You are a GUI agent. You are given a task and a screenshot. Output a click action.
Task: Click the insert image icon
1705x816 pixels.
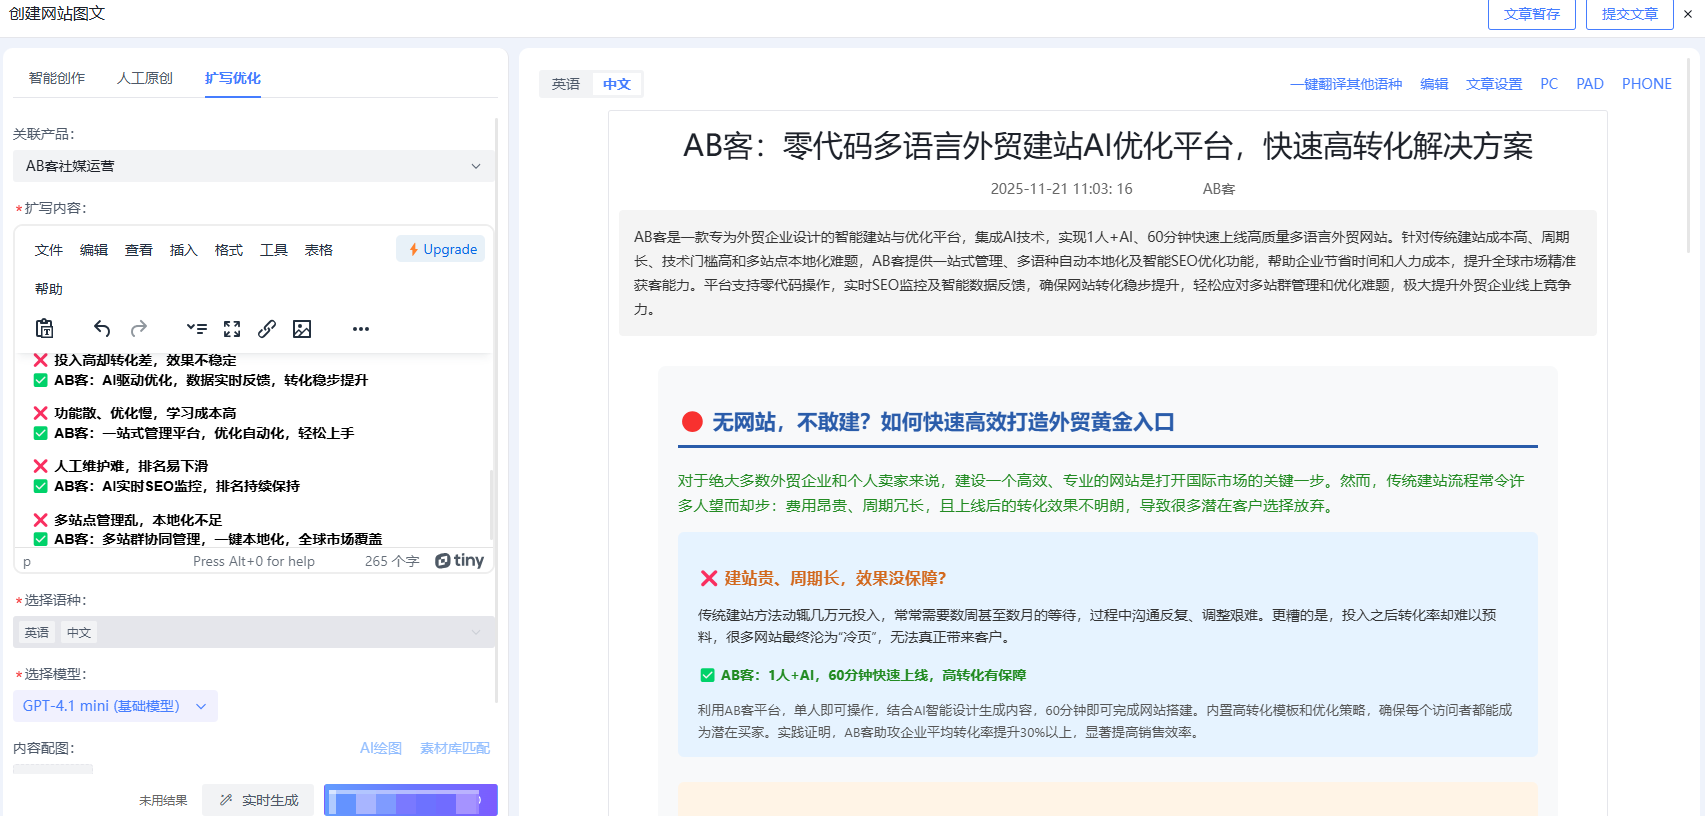click(302, 329)
